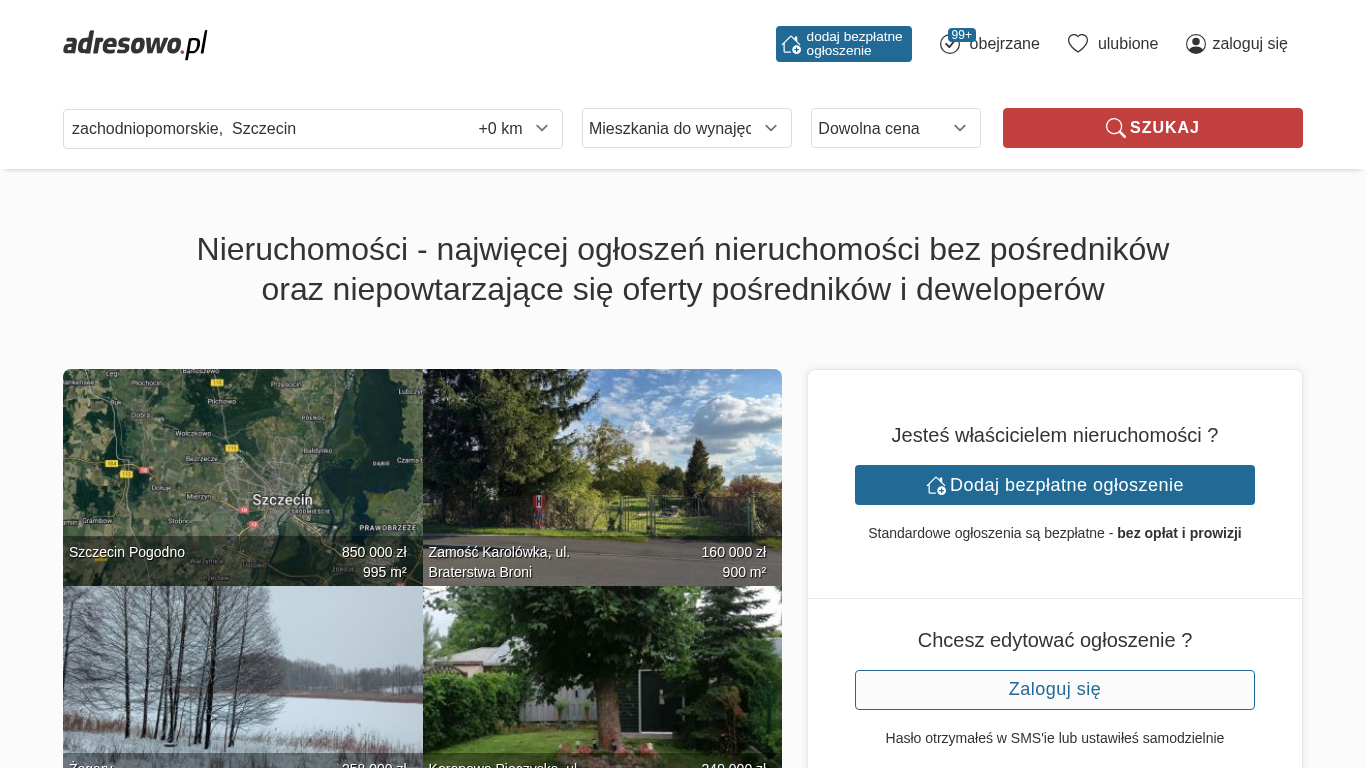The image size is (1366, 768).
Task: Expand the +0 km distance dropdown
Action: [x=514, y=128]
